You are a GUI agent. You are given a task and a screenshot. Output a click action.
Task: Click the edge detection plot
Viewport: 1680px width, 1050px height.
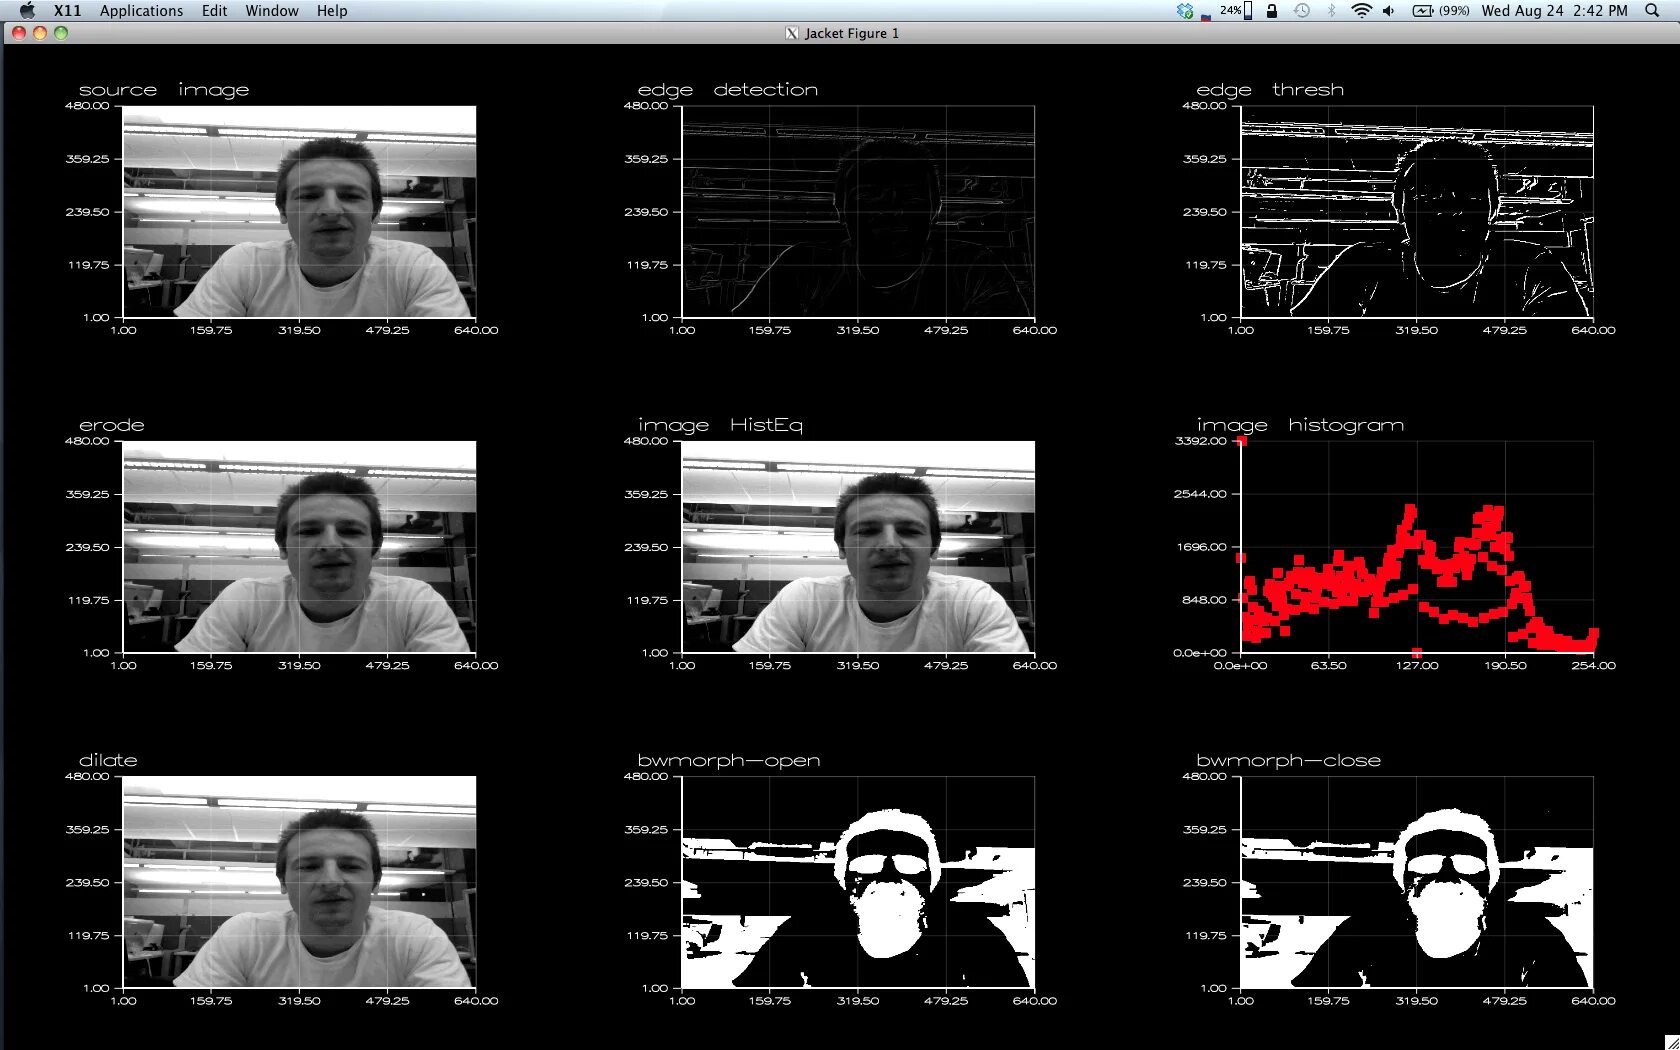pyautogui.click(x=858, y=211)
